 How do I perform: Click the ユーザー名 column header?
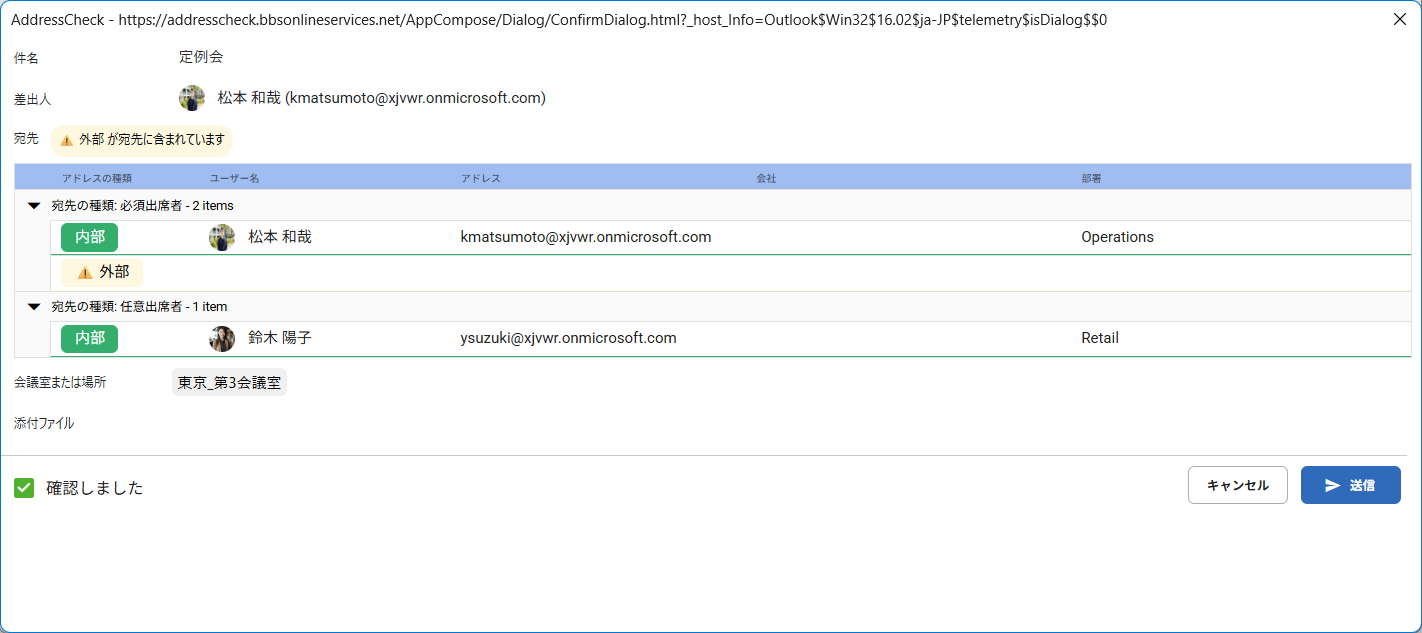[x=235, y=178]
